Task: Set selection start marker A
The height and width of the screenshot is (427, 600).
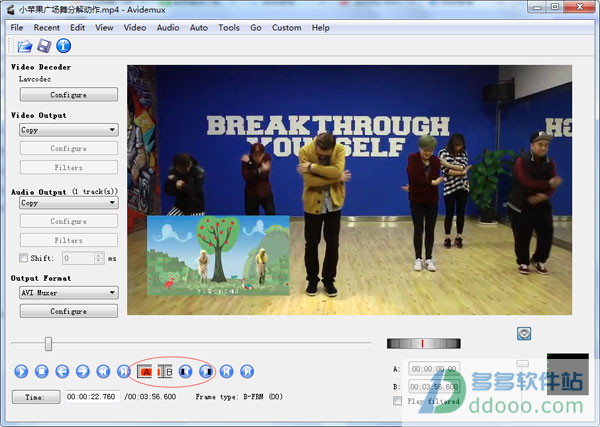Action: tap(144, 372)
